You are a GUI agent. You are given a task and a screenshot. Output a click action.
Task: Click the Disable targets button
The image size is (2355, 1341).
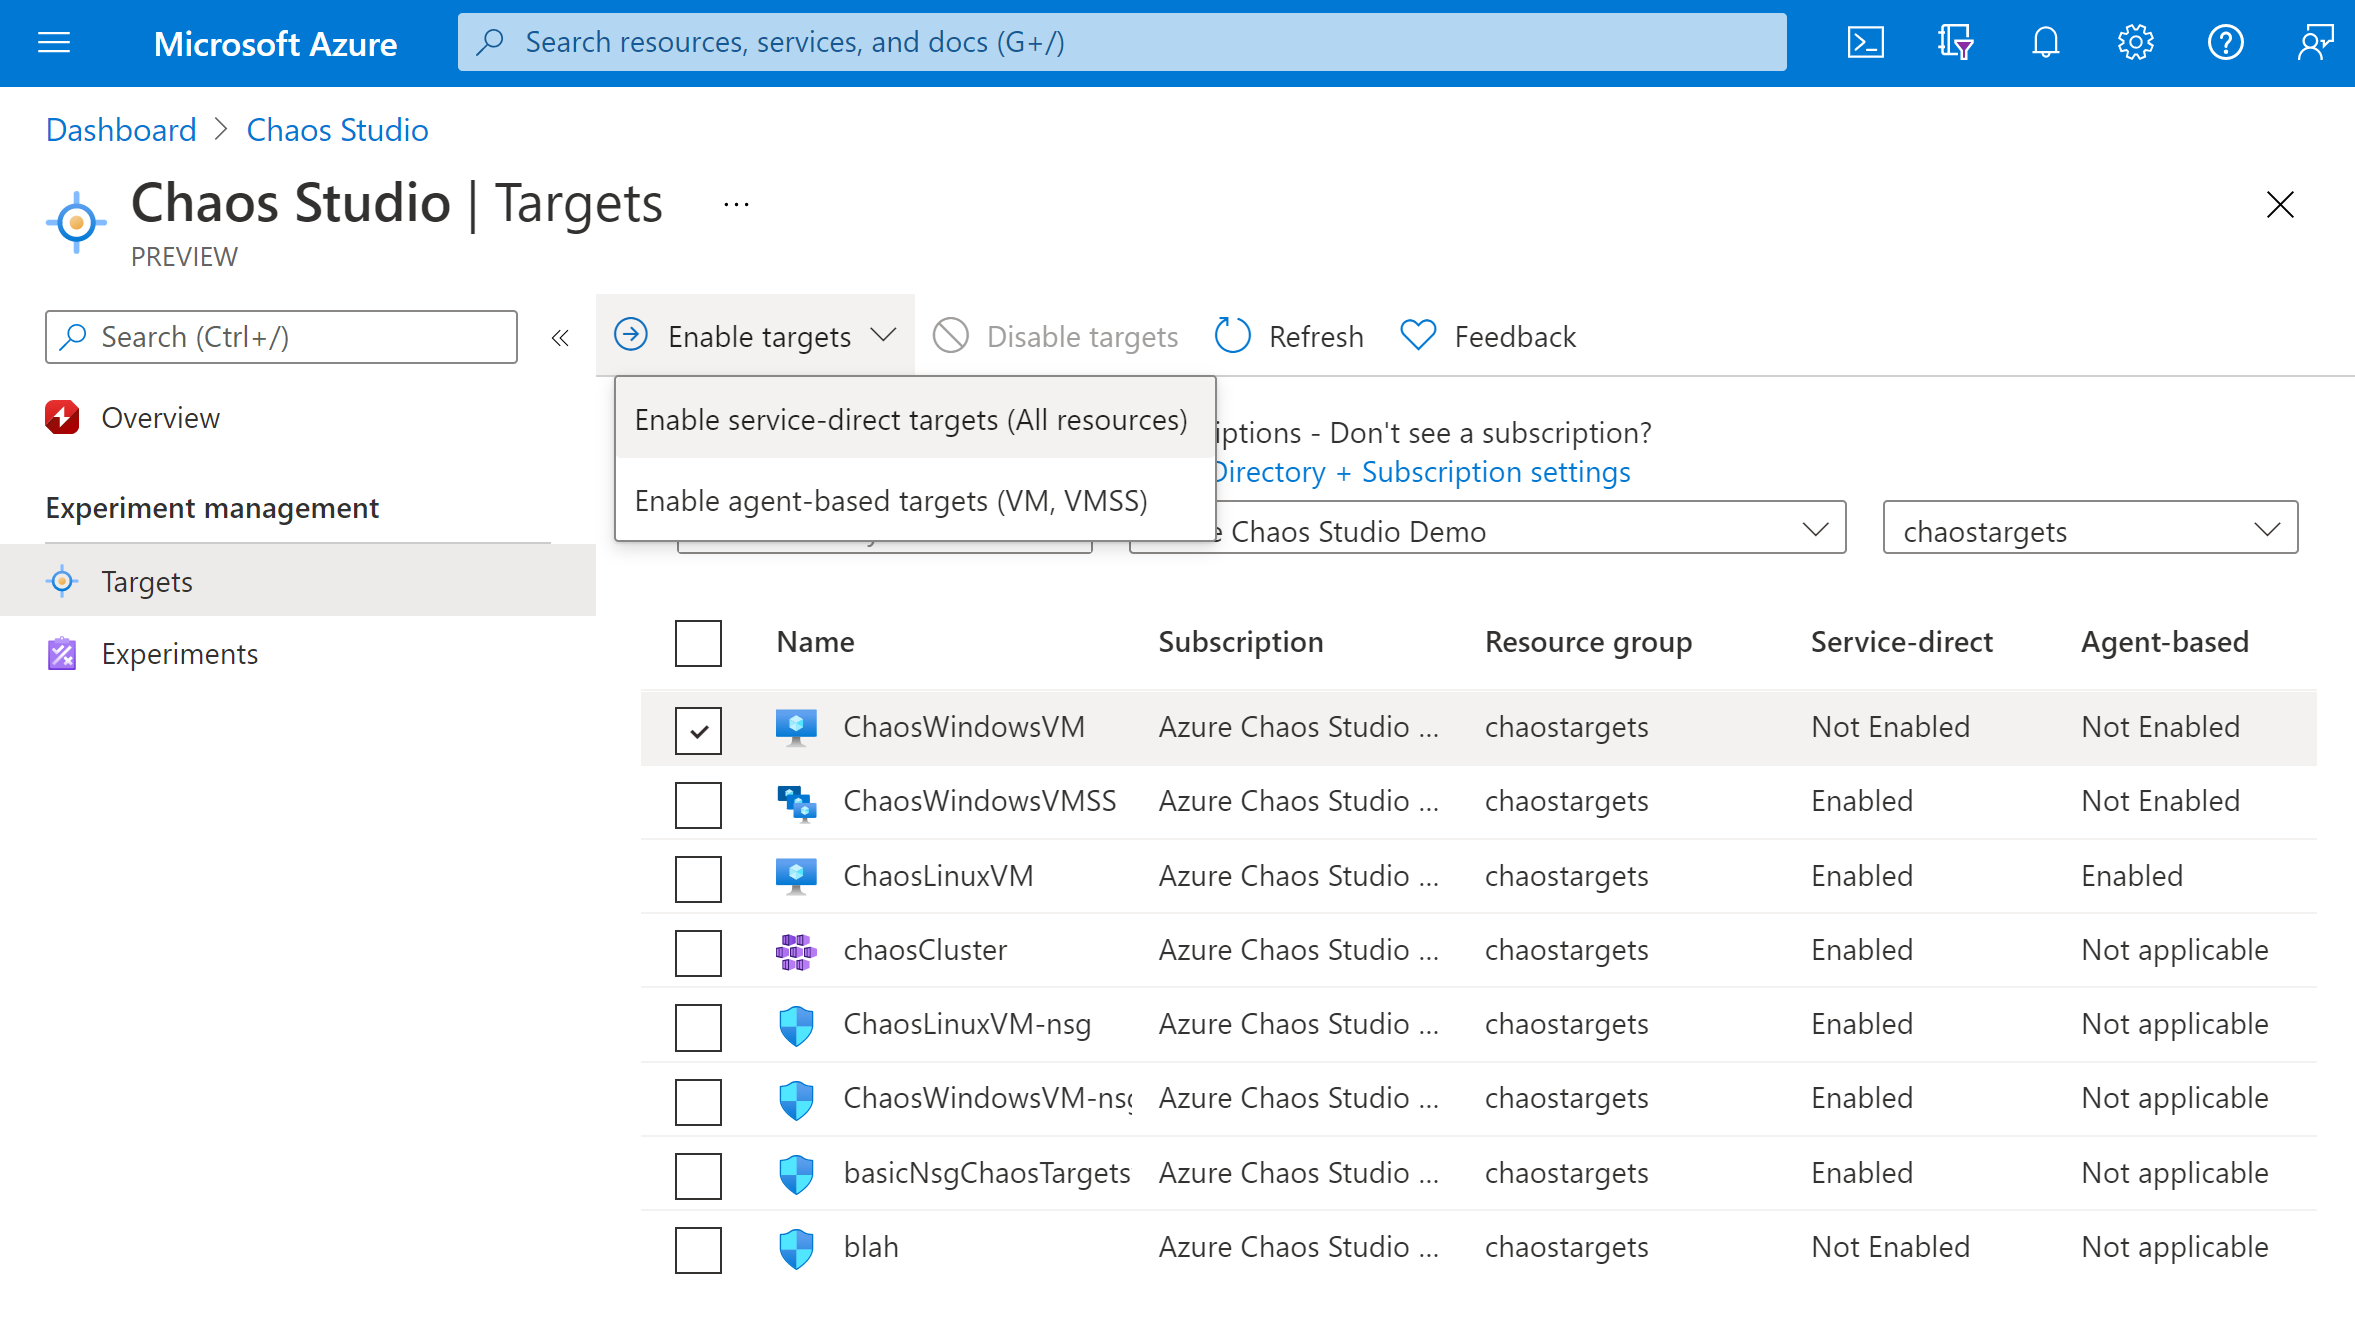point(1058,335)
